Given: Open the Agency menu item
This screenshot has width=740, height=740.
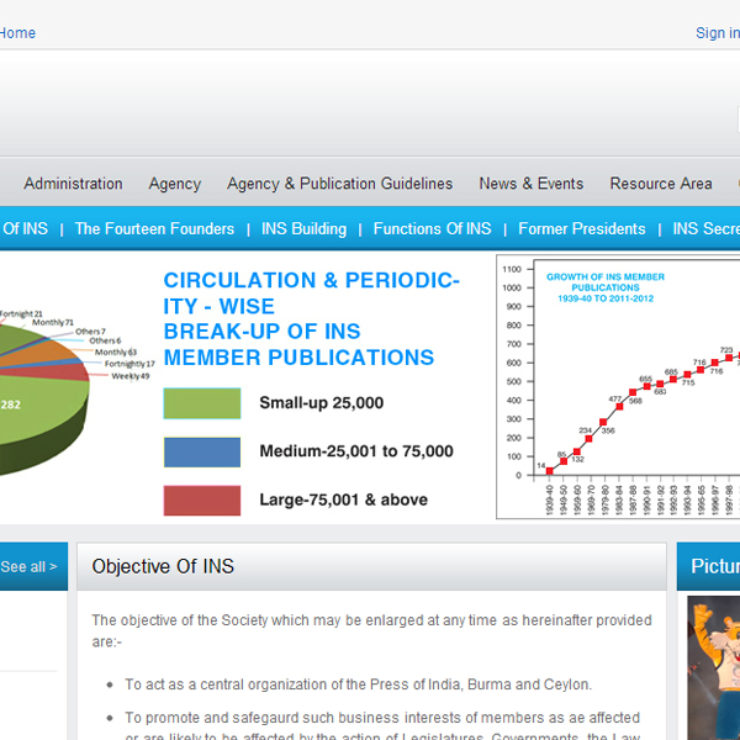Looking at the screenshot, I should (174, 184).
